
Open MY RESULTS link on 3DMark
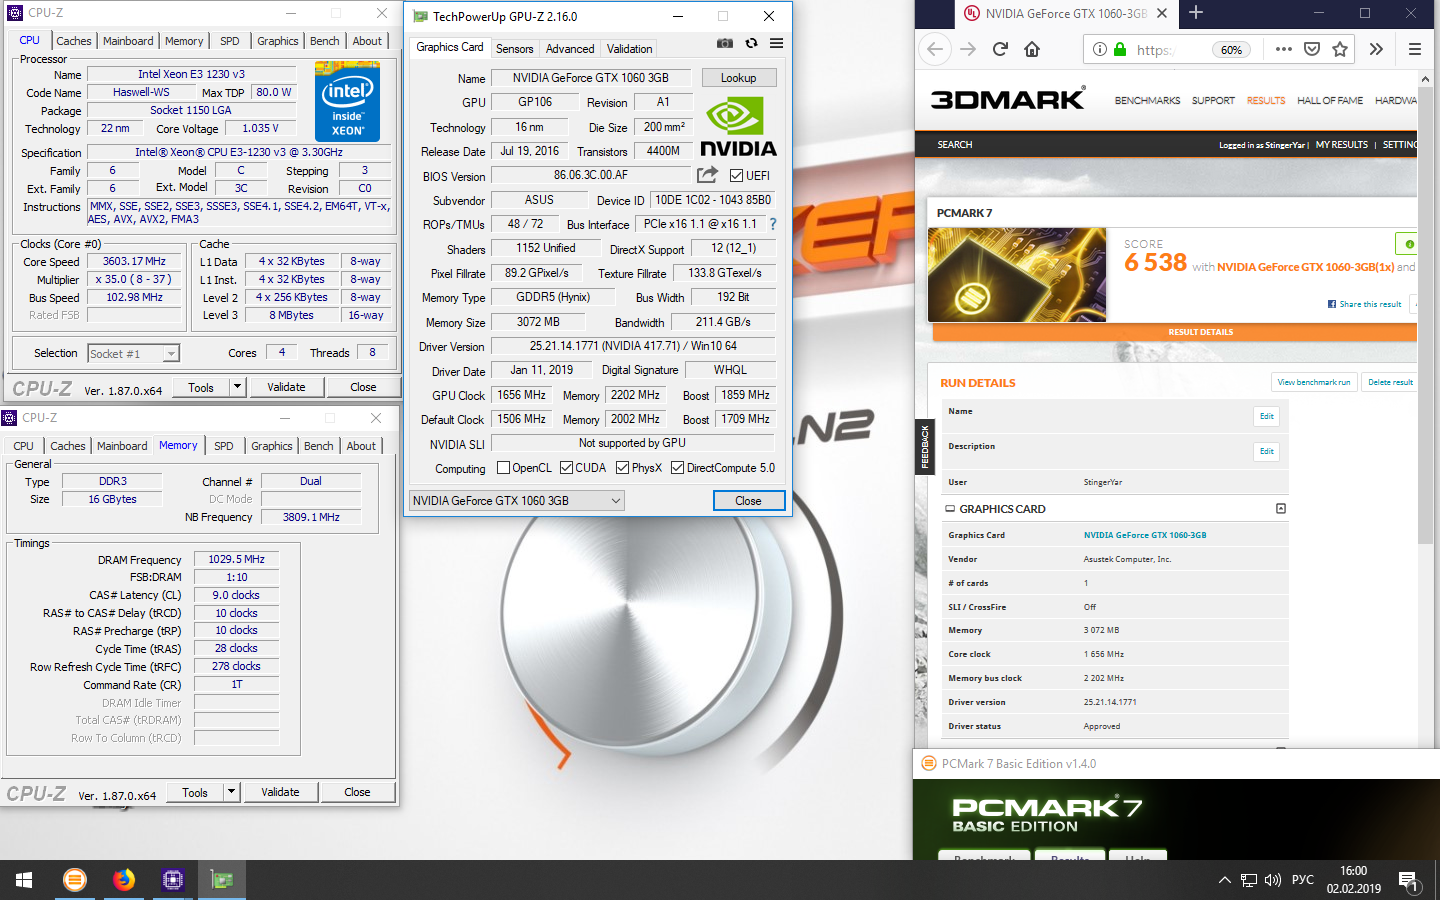point(1342,145)
